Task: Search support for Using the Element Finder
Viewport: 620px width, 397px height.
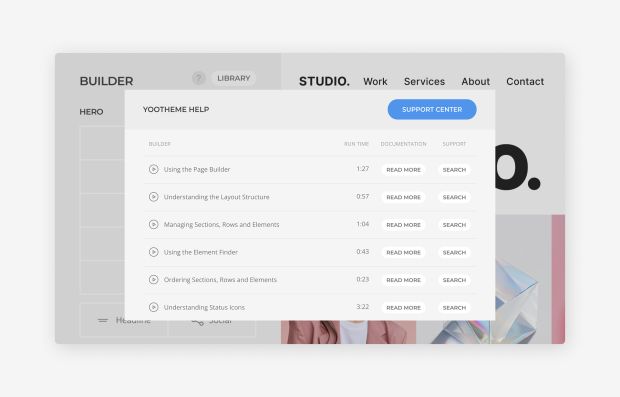Action: [x=454, y=252]
